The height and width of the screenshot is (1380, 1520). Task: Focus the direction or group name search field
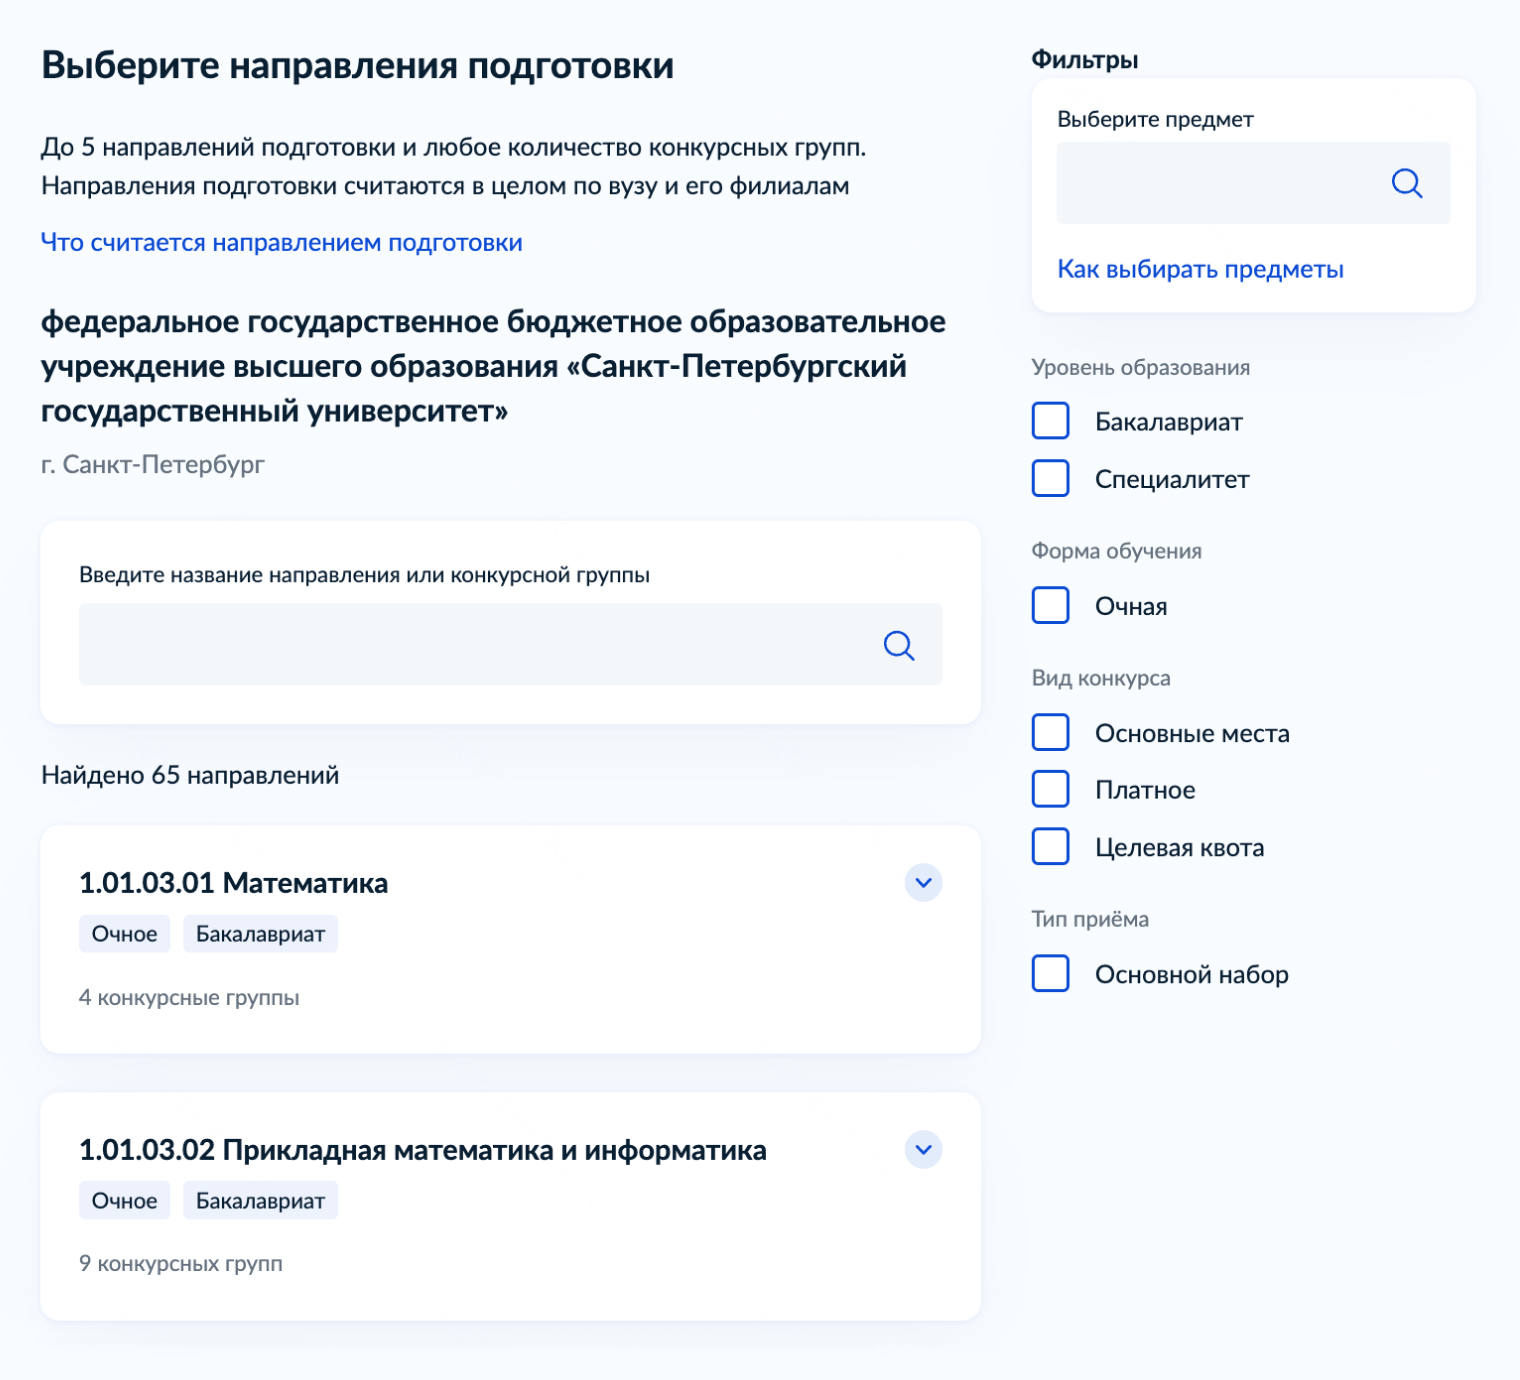(x=510, y=644)
